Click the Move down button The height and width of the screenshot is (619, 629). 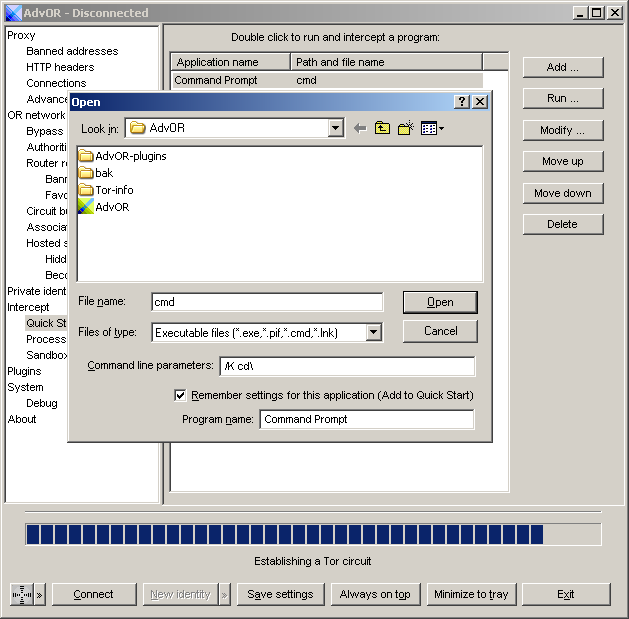point(563,193)
